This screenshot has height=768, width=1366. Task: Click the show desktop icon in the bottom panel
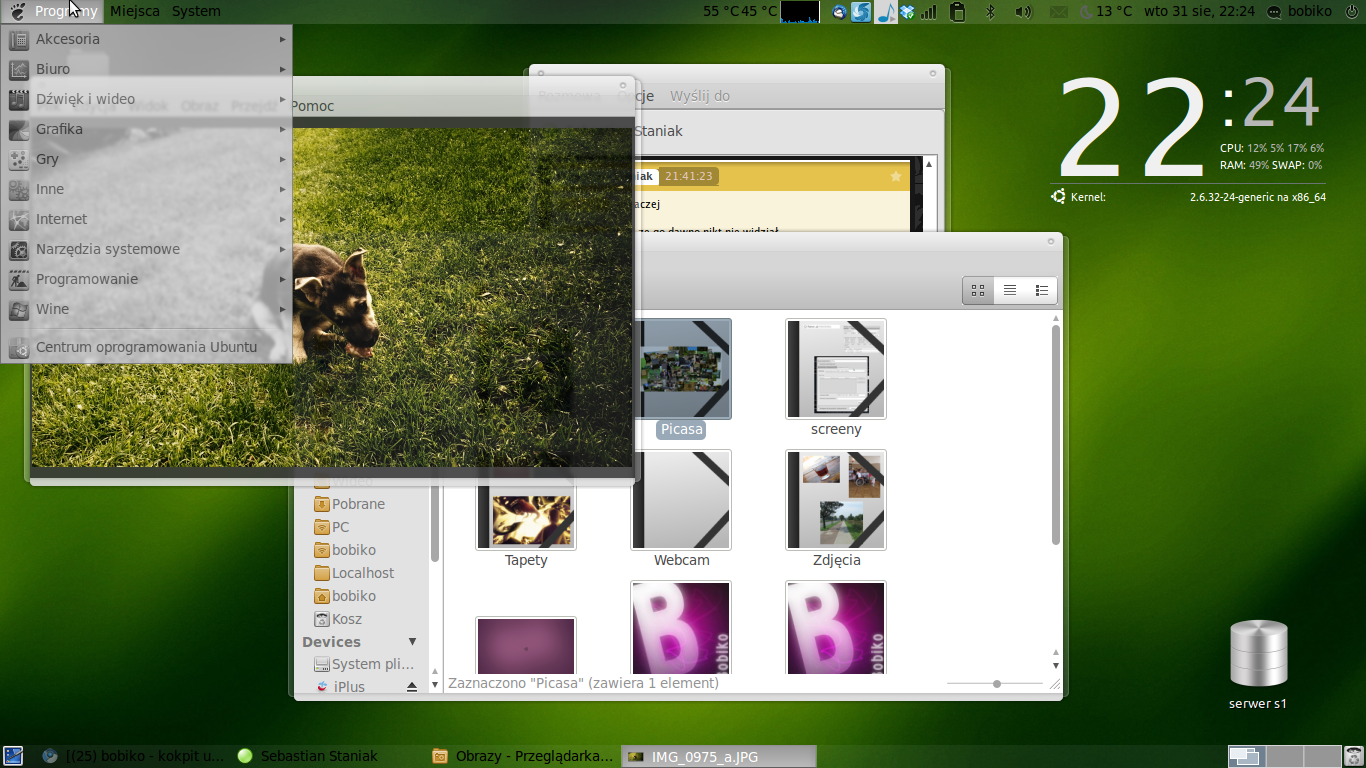pos(13,756)
